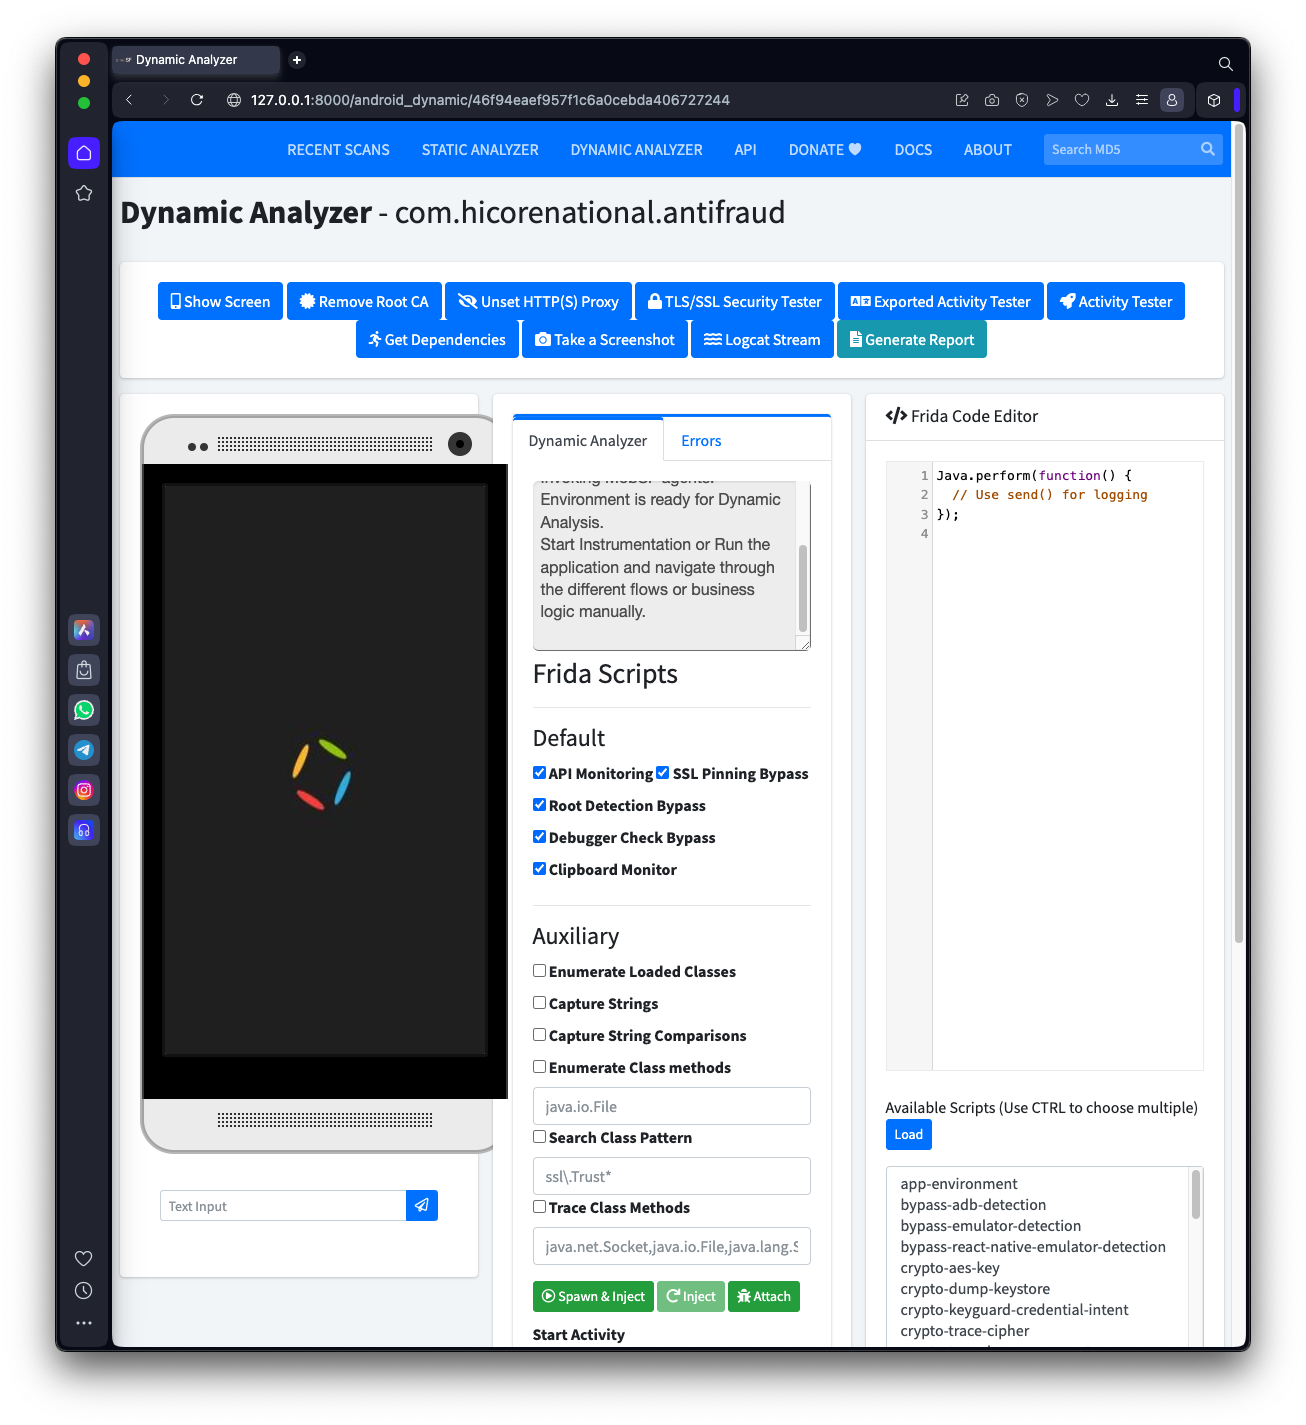Open Telegram from the browser sidebar
This screenshot has height=1425, width=1306.
[x=84, y=750]
